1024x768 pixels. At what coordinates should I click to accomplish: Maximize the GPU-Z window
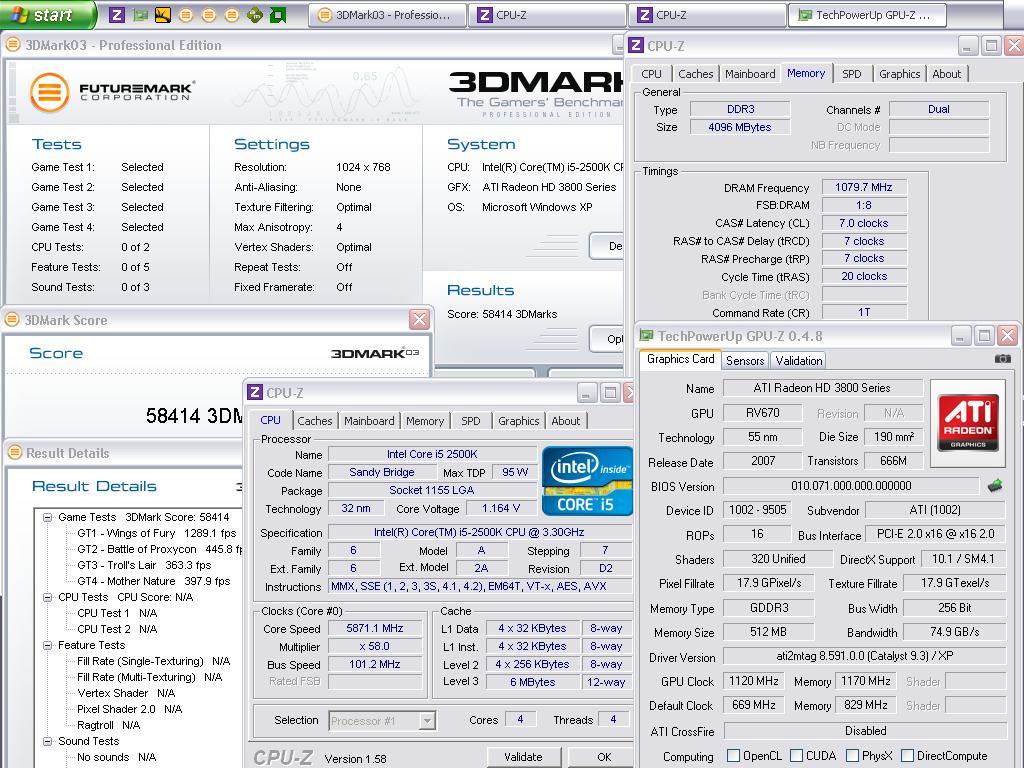tap(984, 336)
